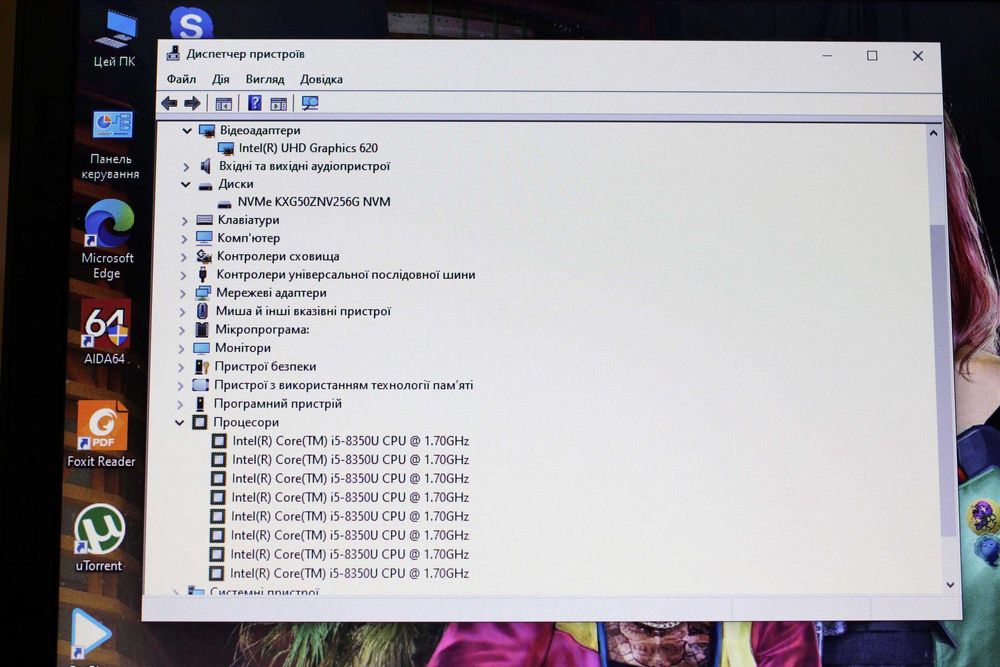Open Панель керування desktop icon
Viewport: 1000px width, 667px height.
click(x=111, y=144)
